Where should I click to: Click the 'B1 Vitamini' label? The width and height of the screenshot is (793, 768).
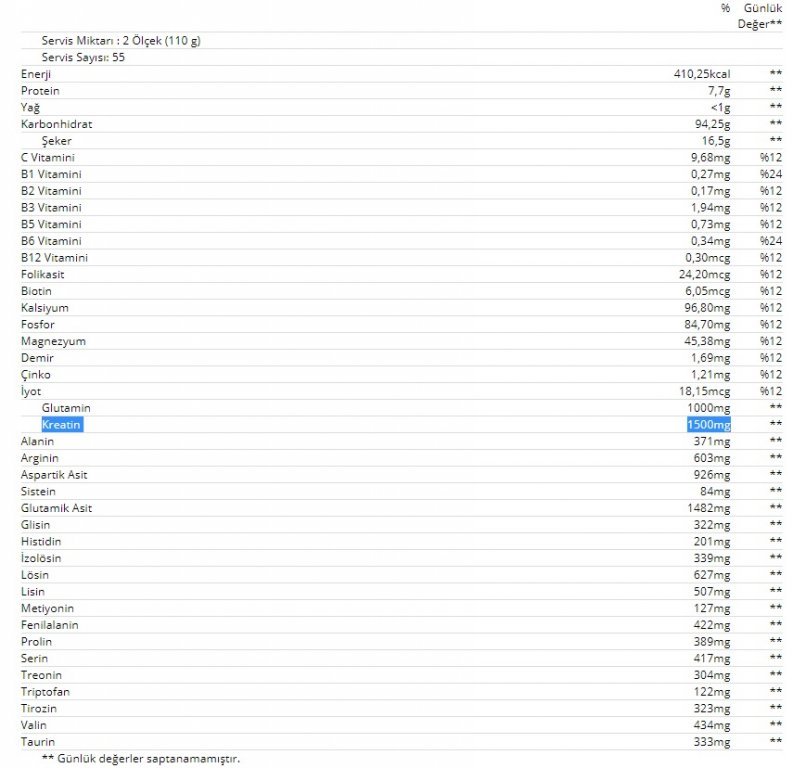click(51, 174)
